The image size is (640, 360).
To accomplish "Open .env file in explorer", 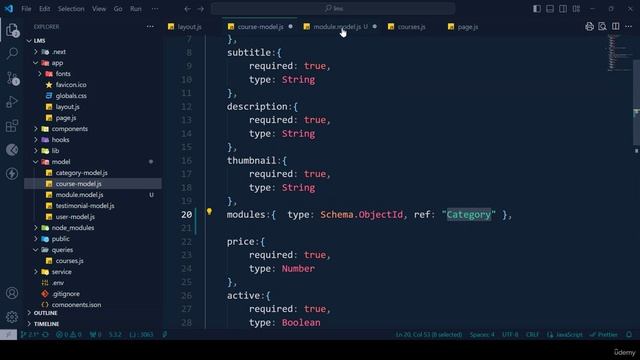I will (x=58, y=283).
